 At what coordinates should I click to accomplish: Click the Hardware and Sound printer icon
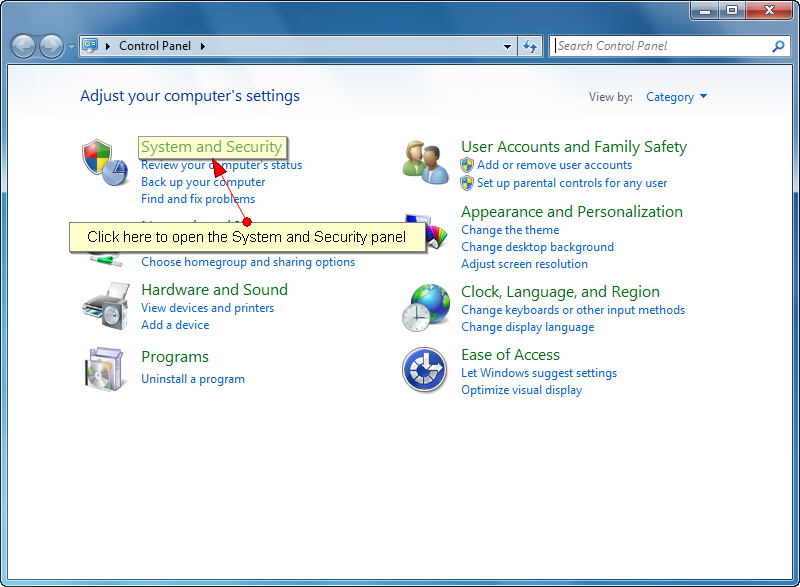[x=106, y=306]
